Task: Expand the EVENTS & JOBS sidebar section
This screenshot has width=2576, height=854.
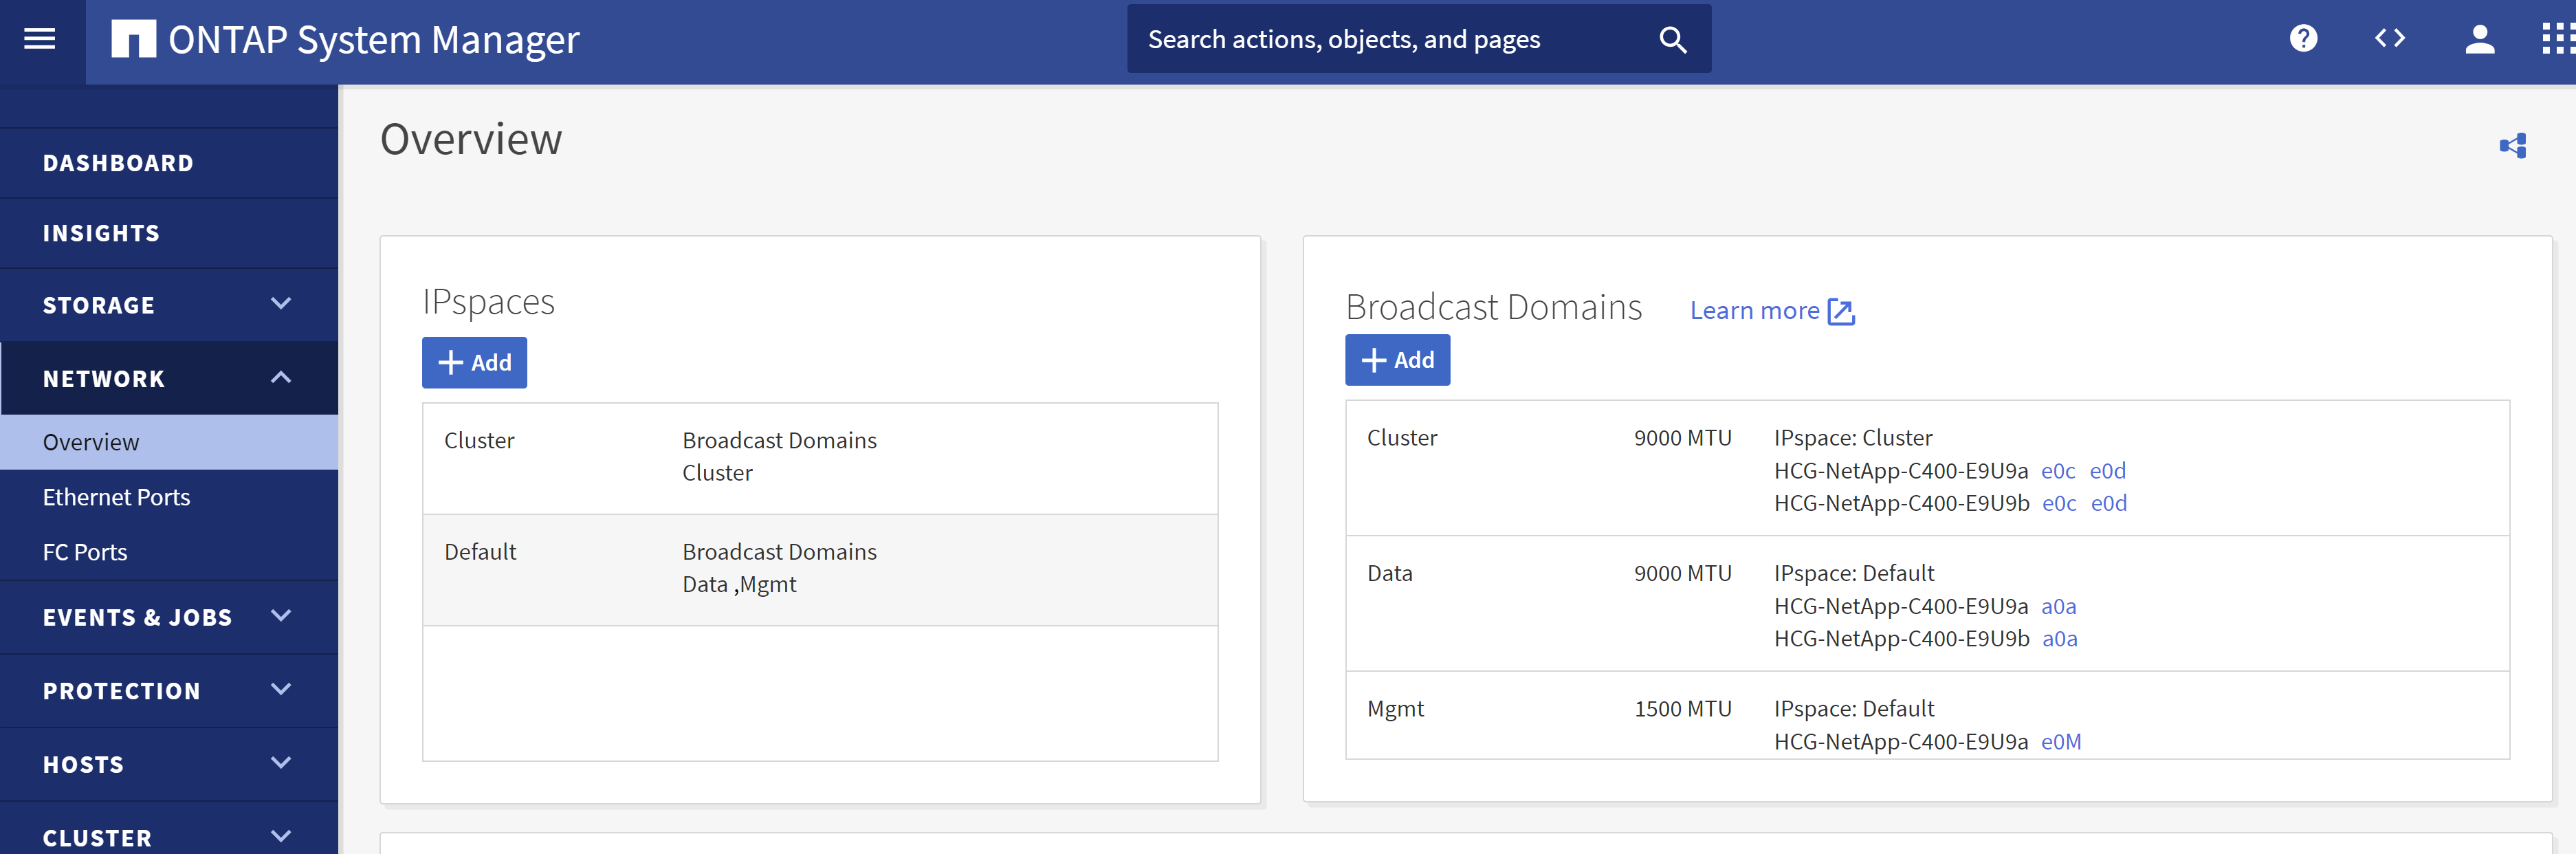Action: pyautogui.click(x=164, y=616)
